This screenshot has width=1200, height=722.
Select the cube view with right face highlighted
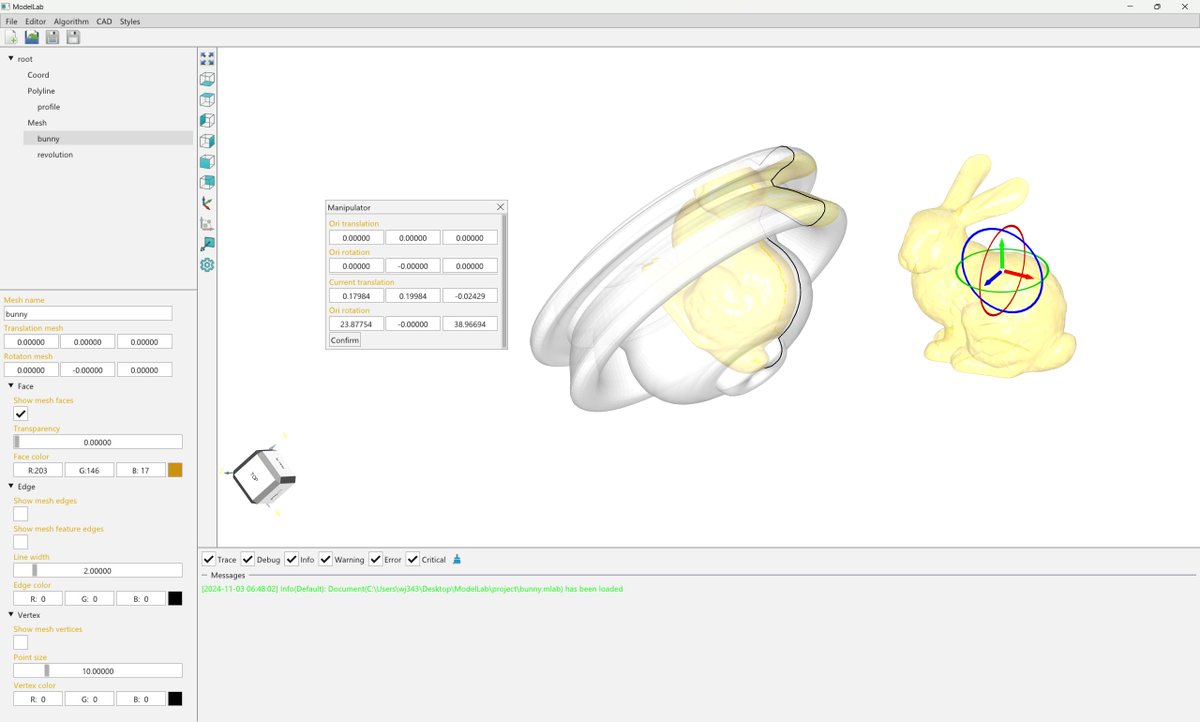click(x=207, y=141)
